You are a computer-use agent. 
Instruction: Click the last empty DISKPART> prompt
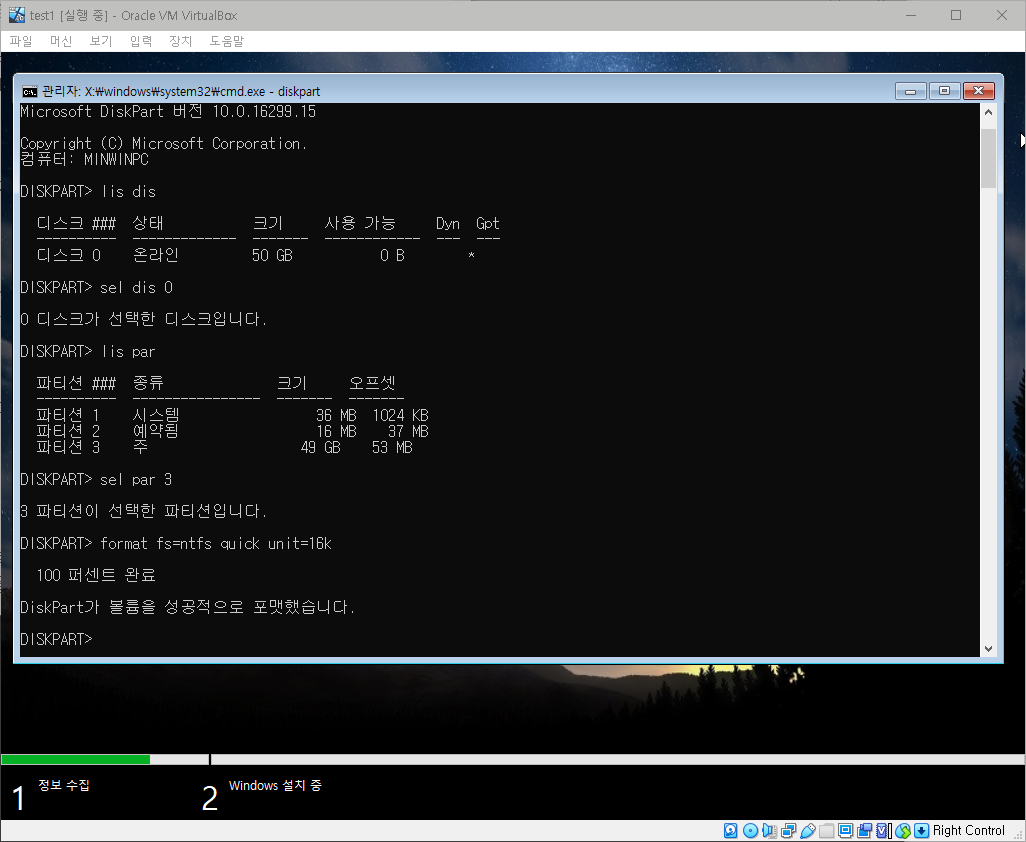pos(56,639)
